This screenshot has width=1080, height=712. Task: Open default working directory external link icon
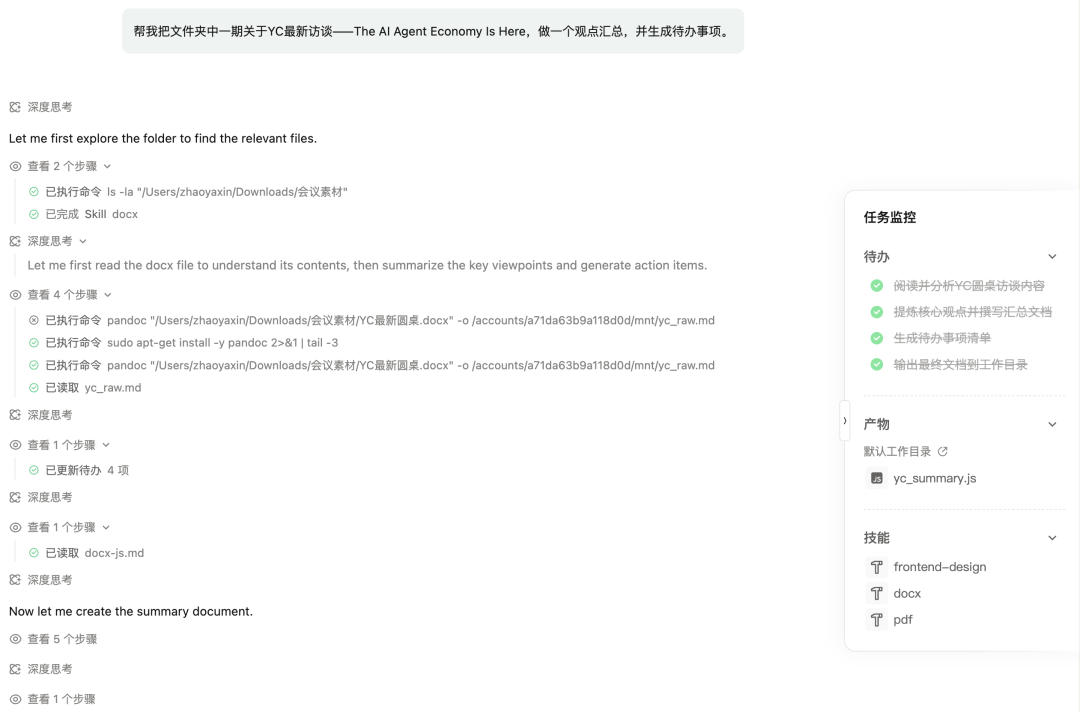[x=943, y=452]
